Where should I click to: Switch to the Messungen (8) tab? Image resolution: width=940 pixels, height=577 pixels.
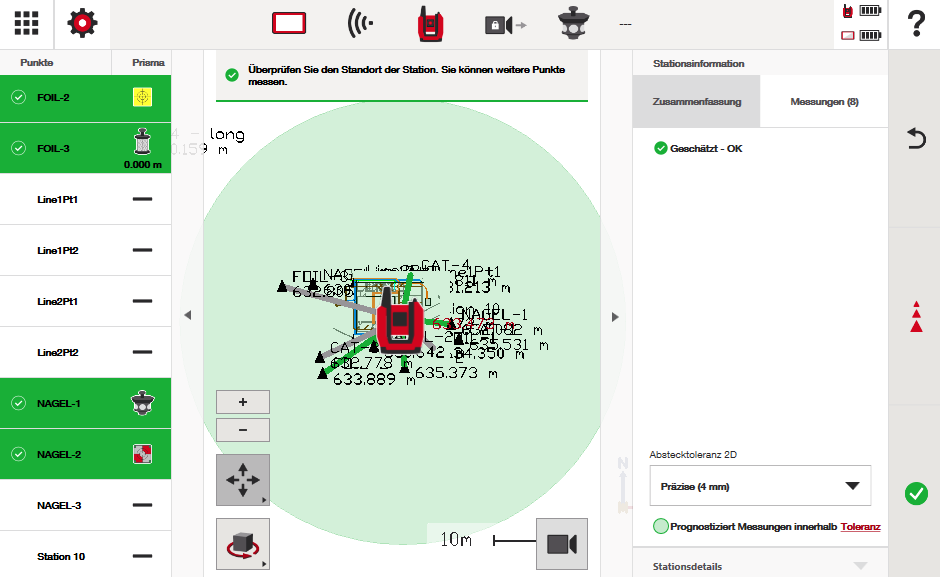click(824, 102)
